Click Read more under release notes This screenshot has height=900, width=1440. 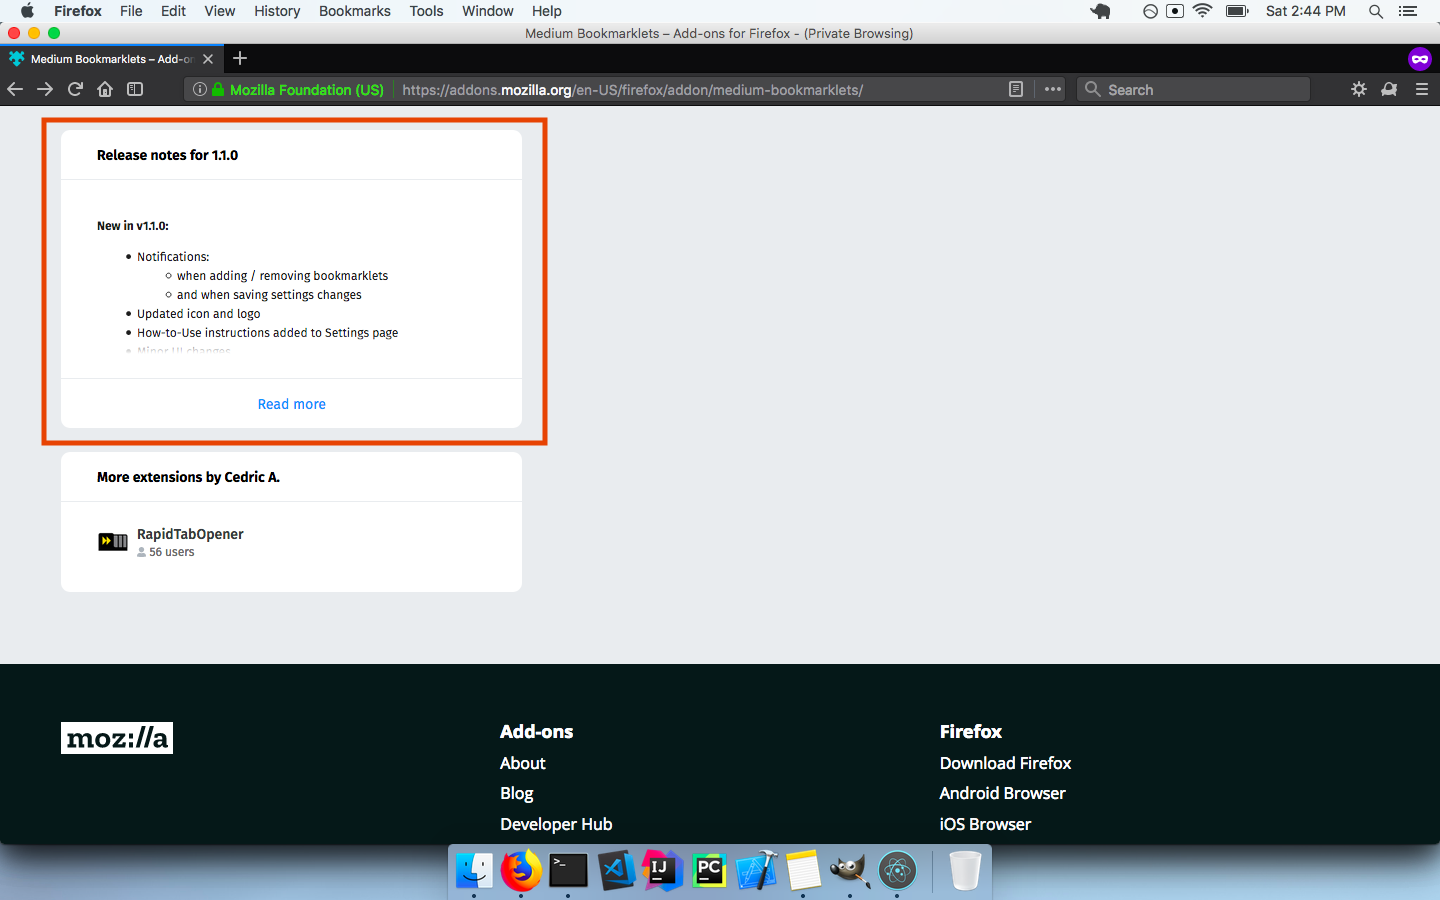(x=292, y=404)
